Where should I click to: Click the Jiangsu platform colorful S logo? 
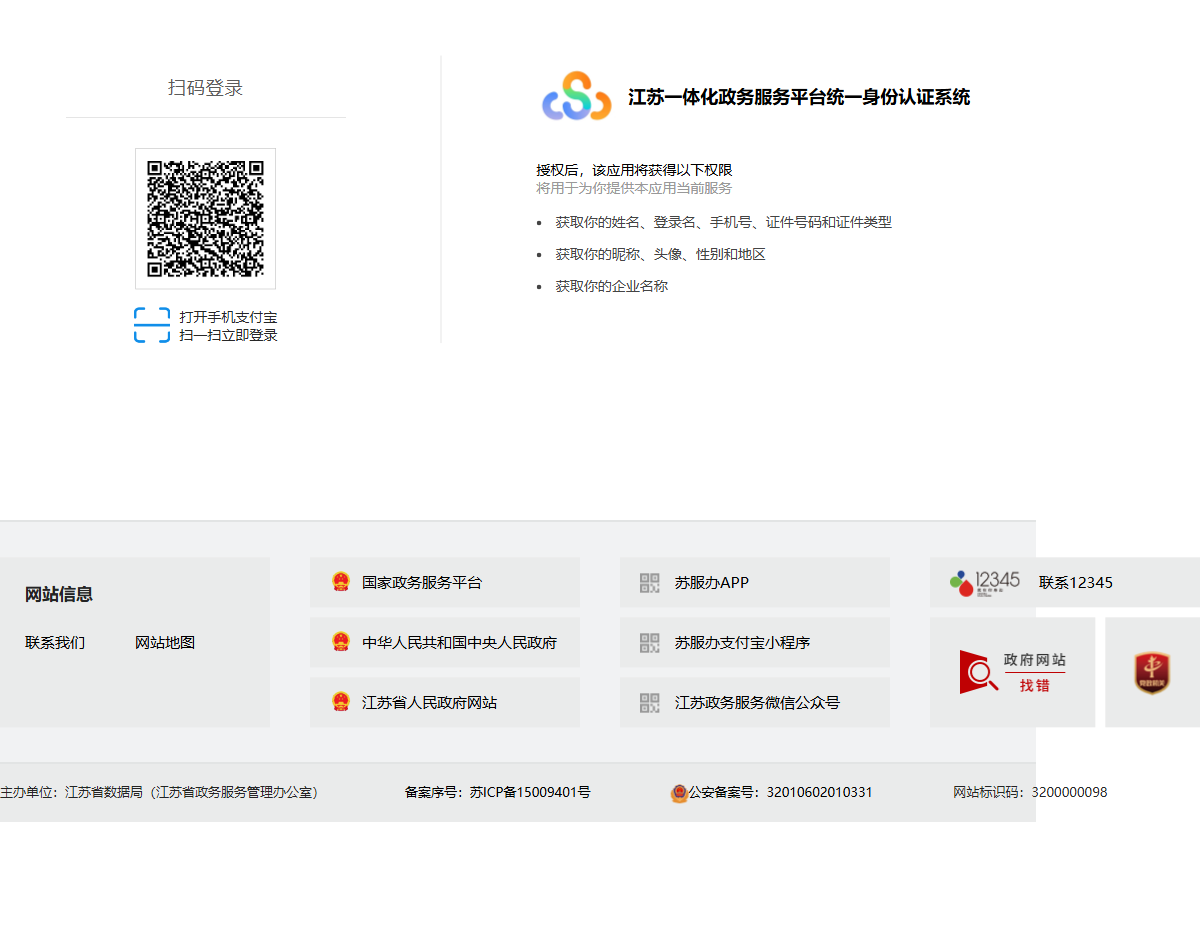(x=576, y=97)
